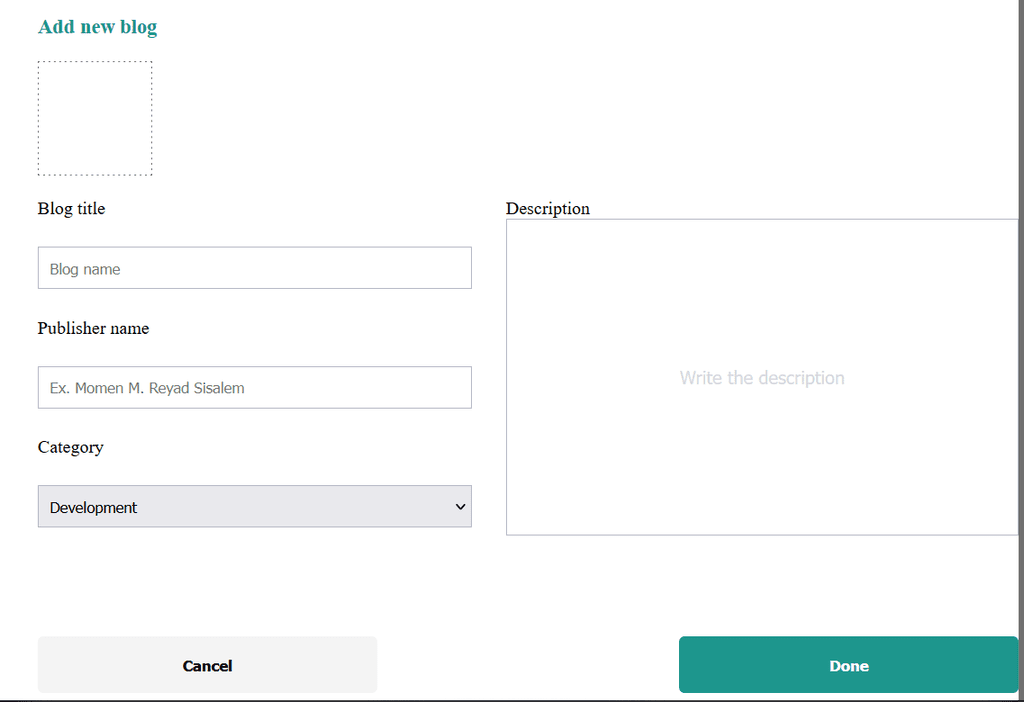The width and height of the screenshot is (1024, 702).
Task: Open the Category dropdown showing Development
Action: [x=255, y=506]
